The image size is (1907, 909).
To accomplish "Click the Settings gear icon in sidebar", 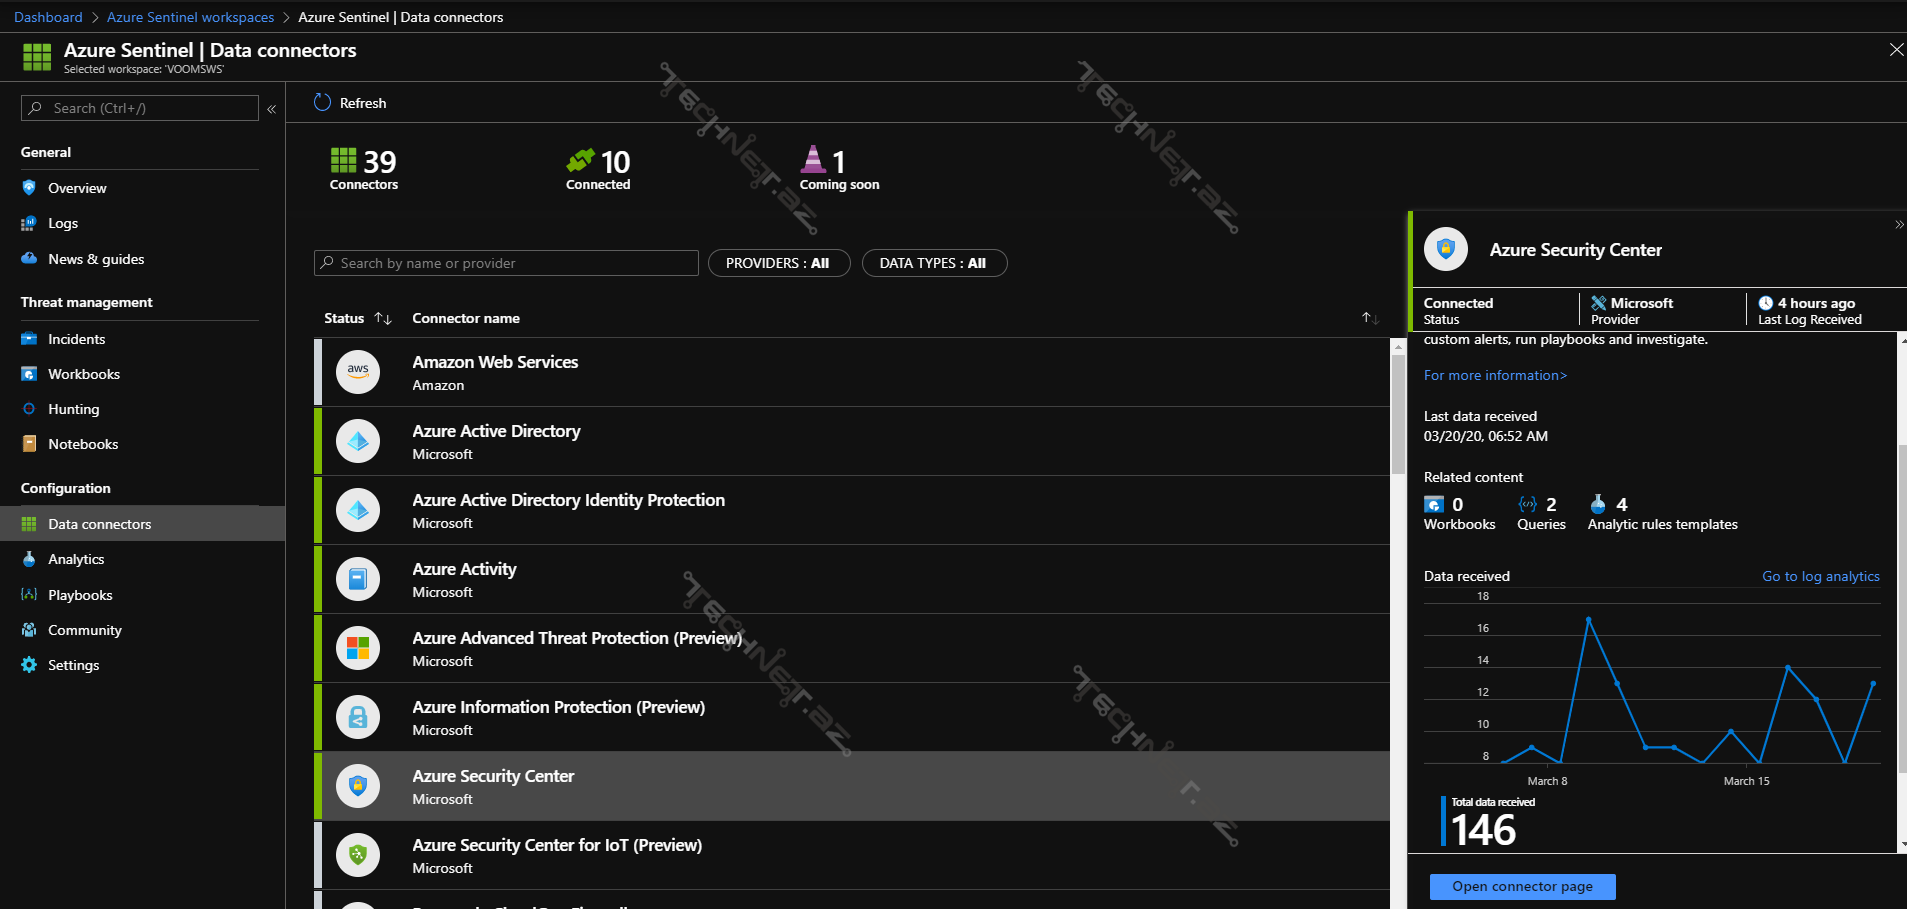I will [x=29, y=665].
